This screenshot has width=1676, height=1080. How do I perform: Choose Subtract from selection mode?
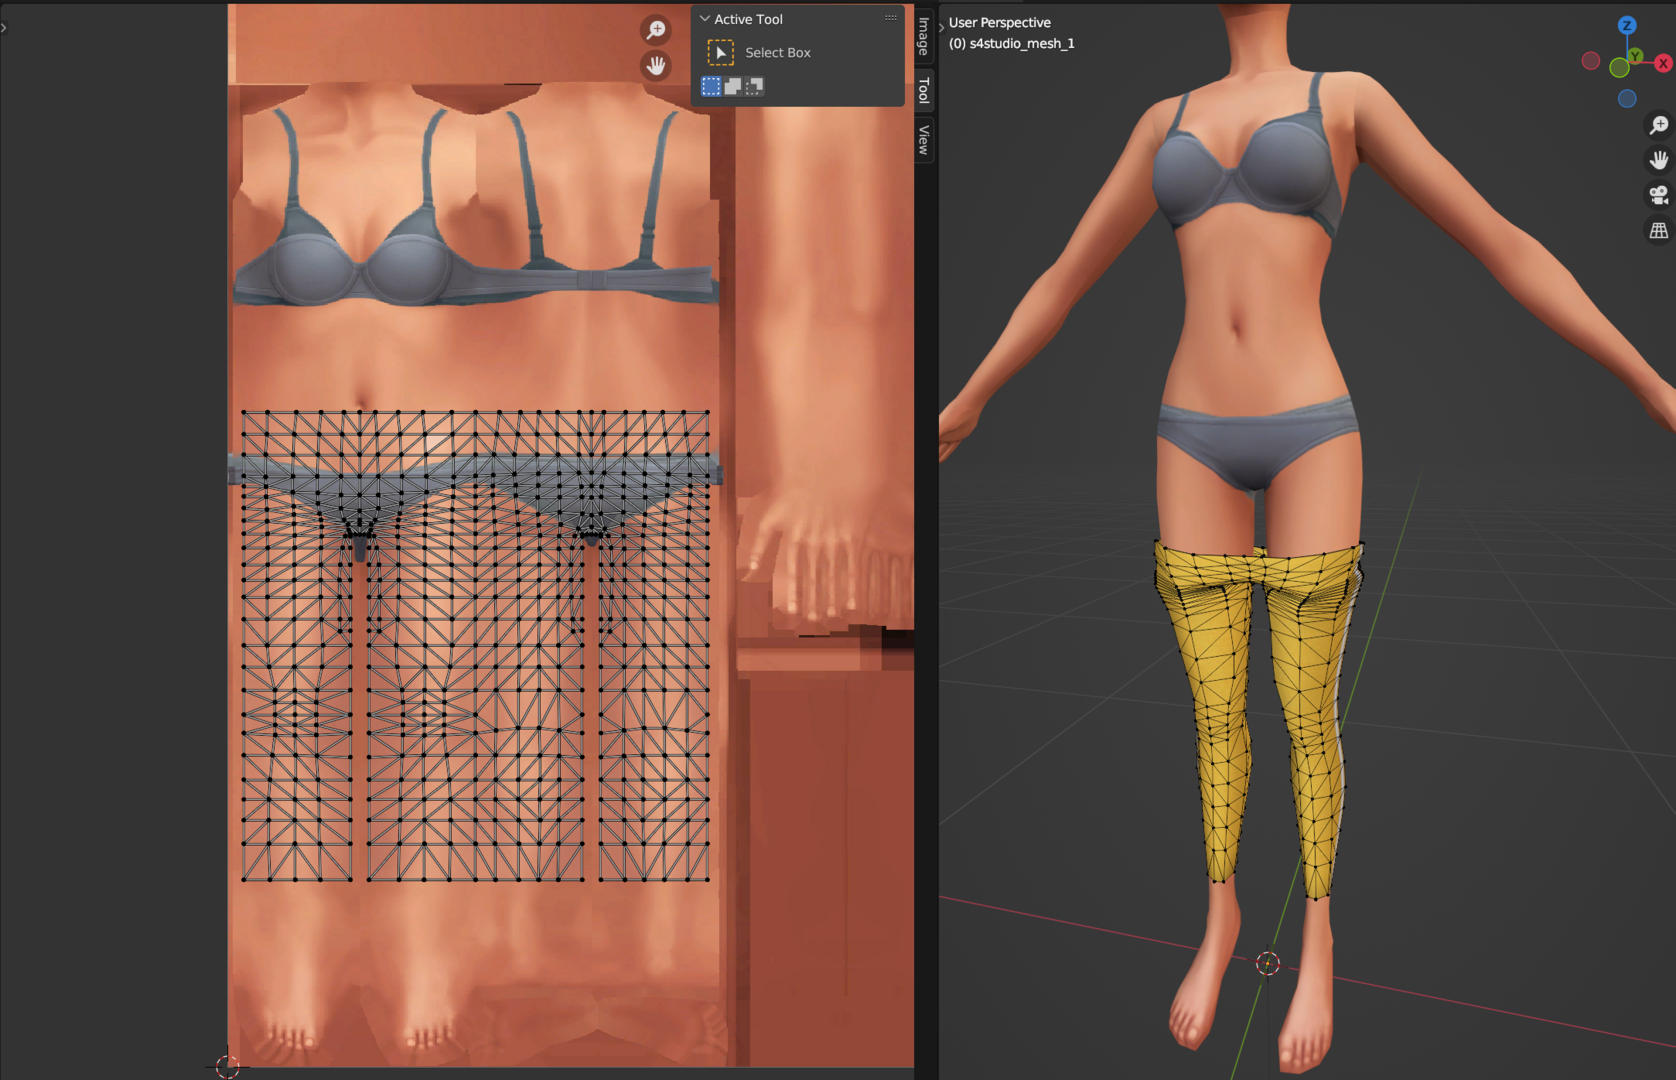[x=754, y=86]
